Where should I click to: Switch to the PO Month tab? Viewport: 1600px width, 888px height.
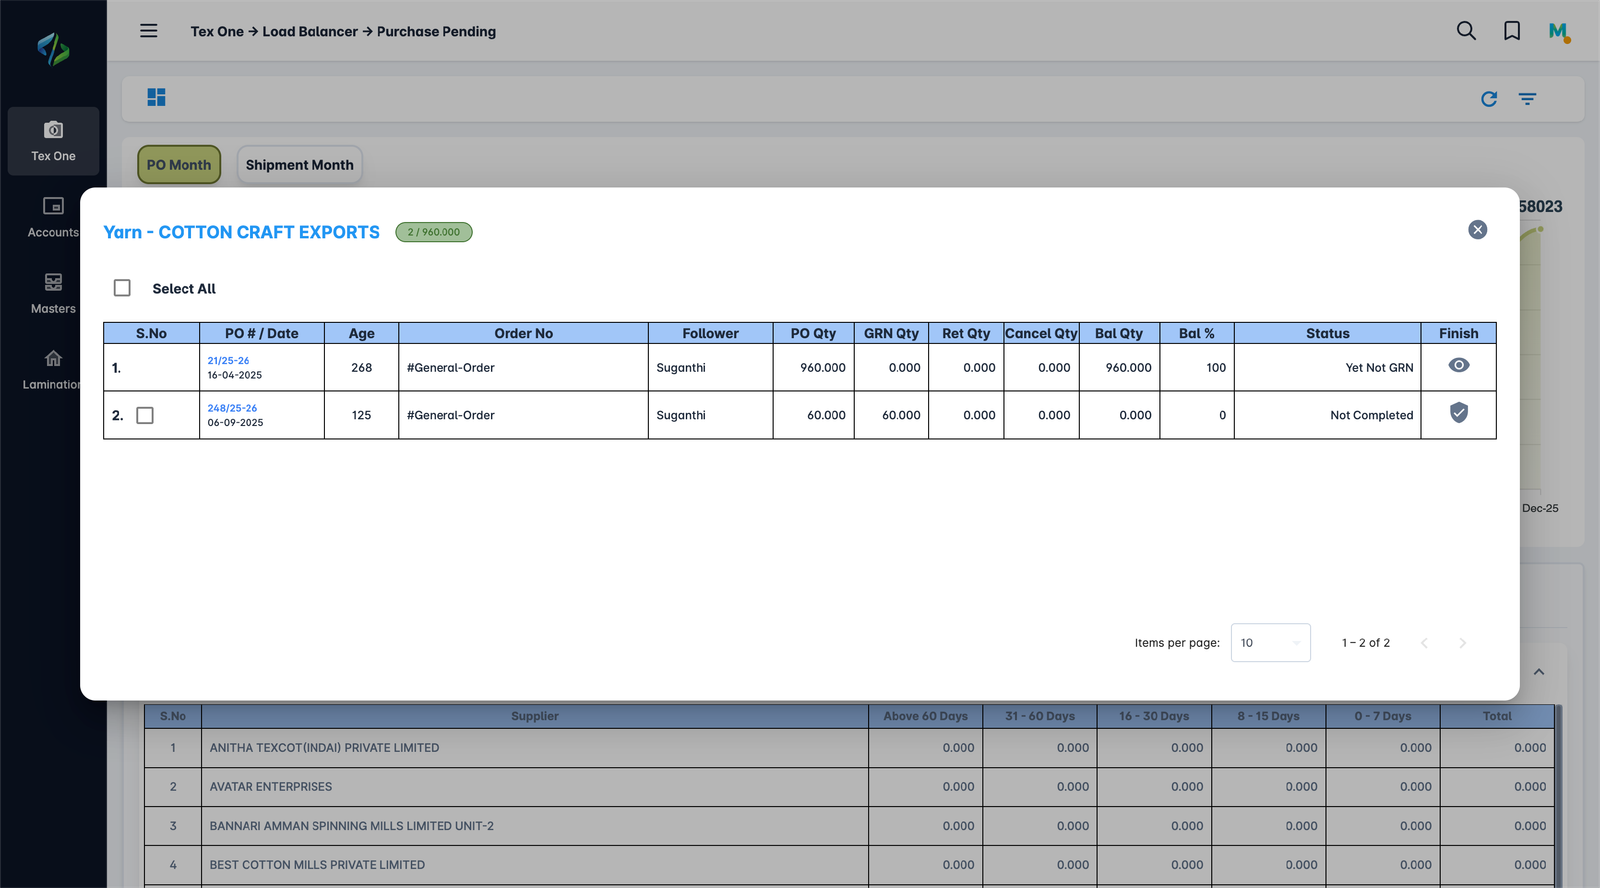(179, 165)
